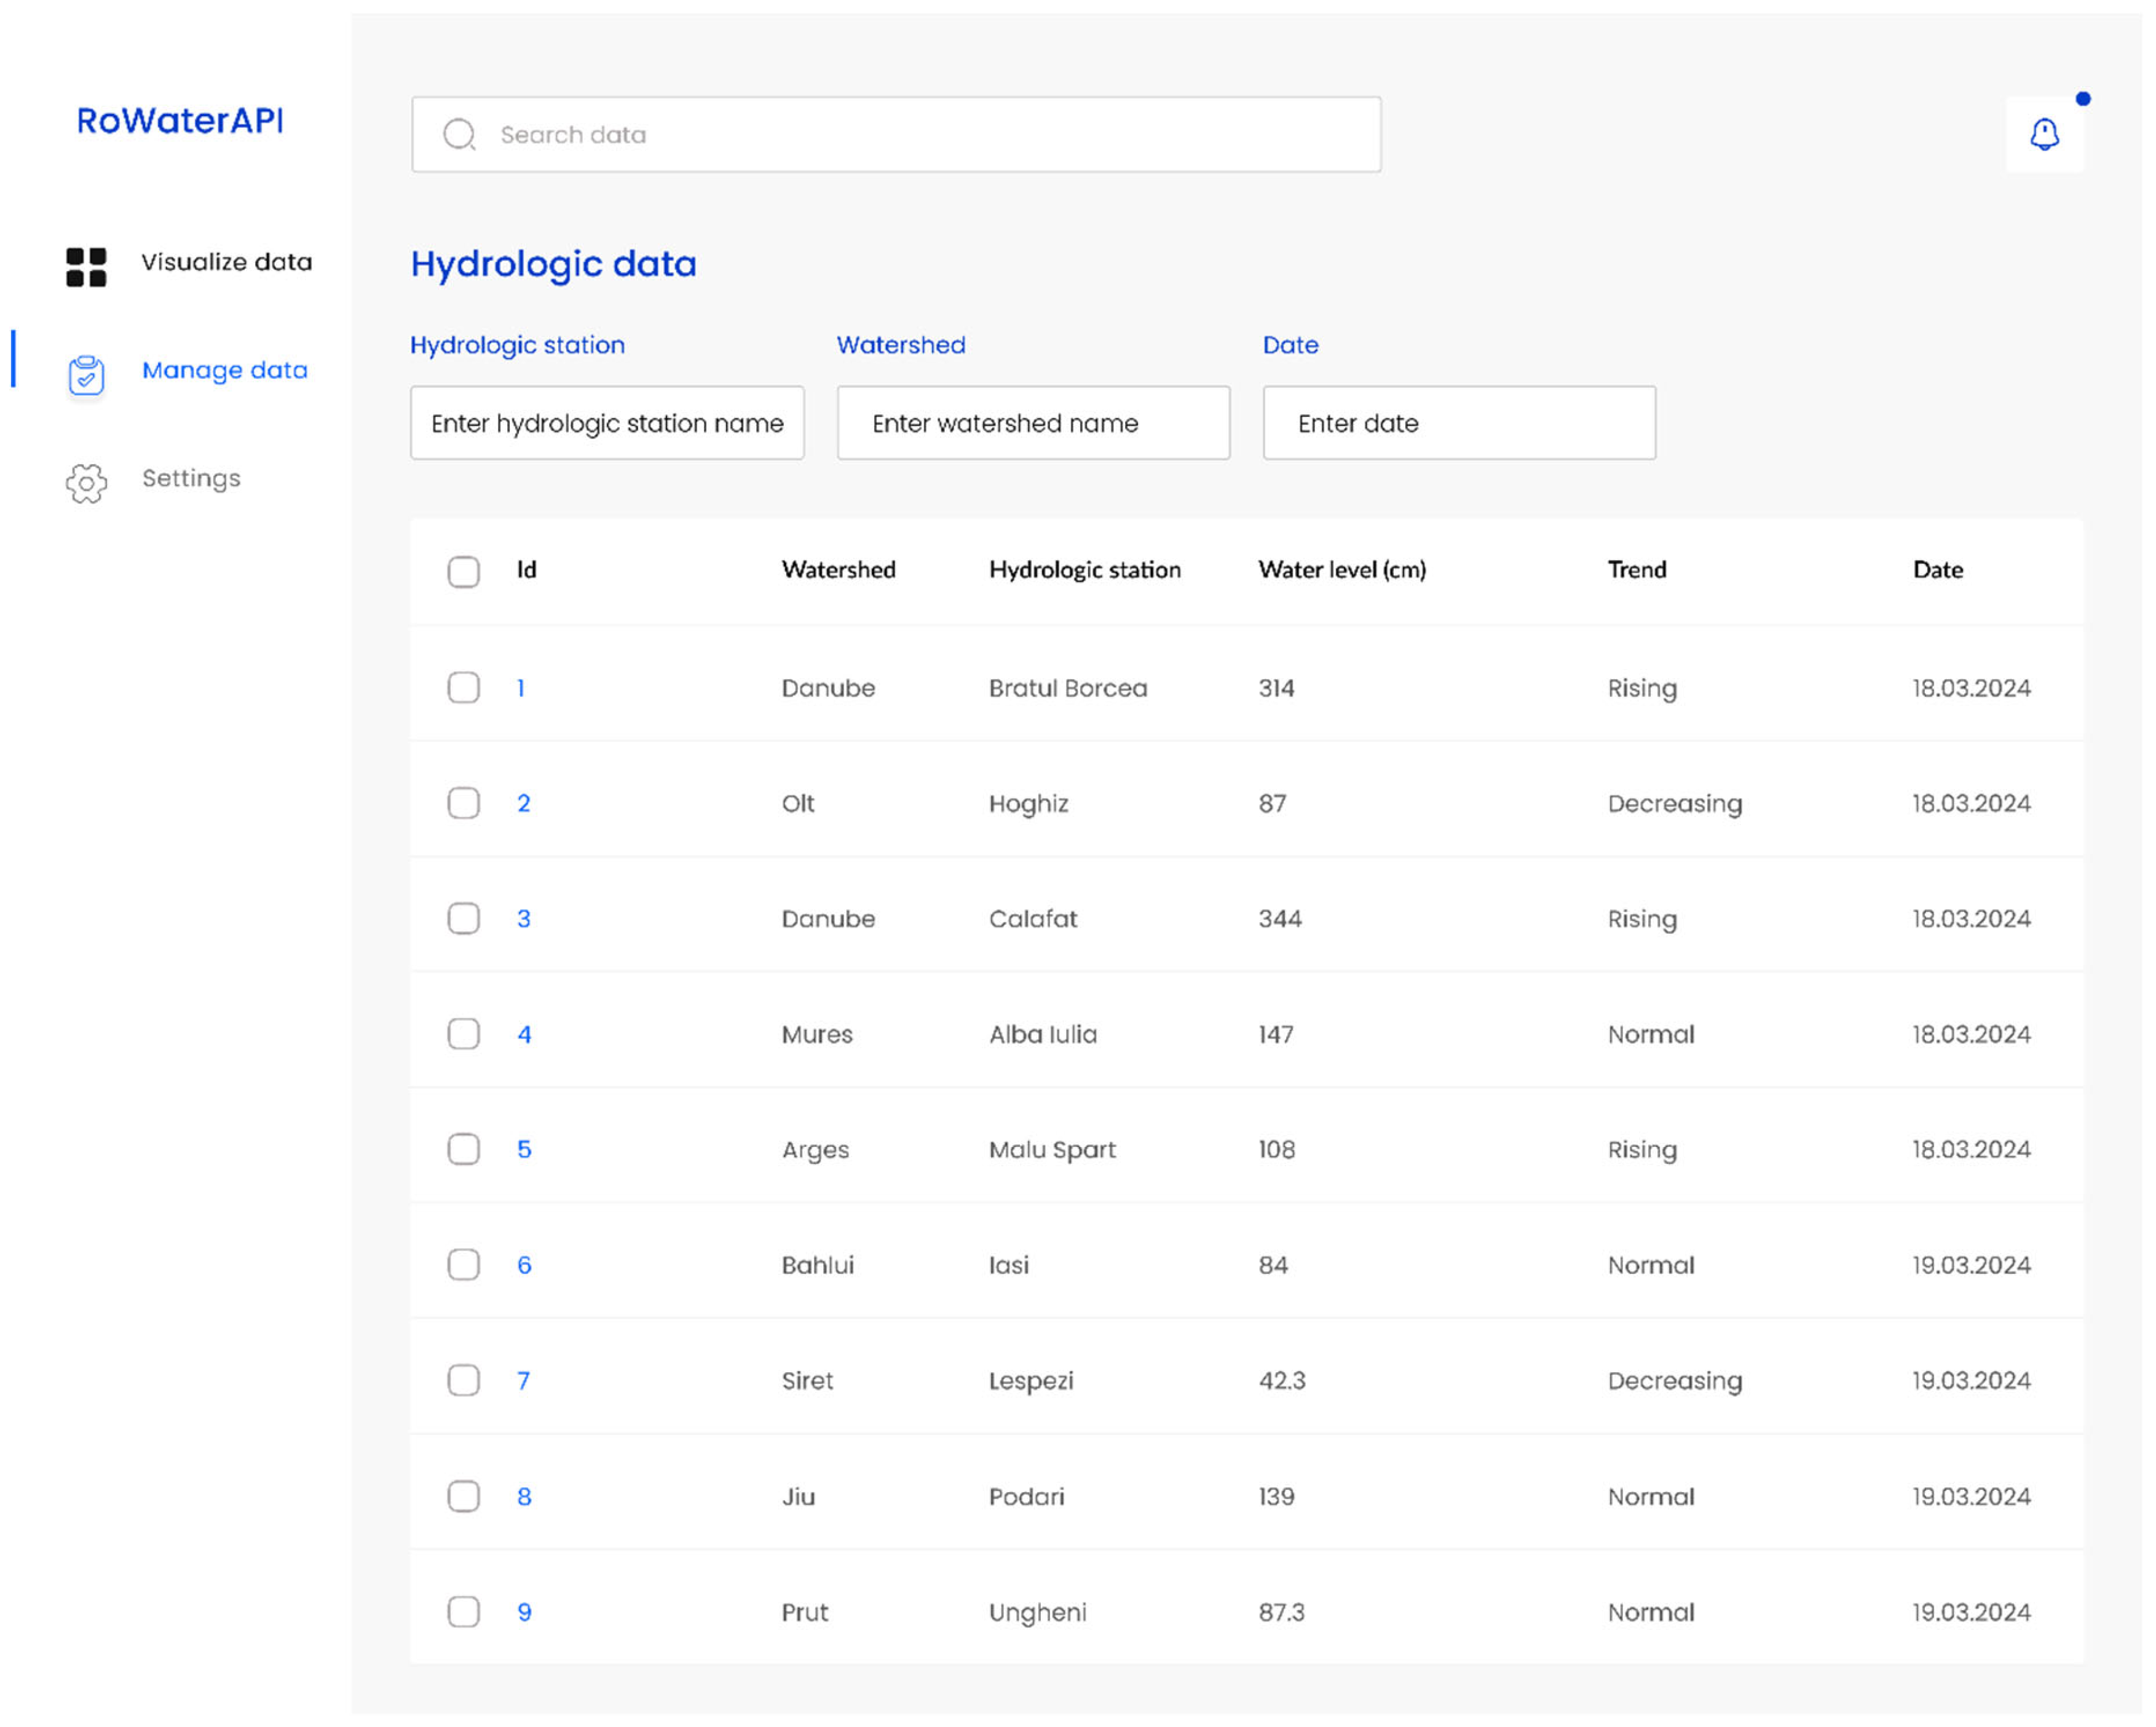Click the 42.3 water level value

click(x=1282, y=1381)
